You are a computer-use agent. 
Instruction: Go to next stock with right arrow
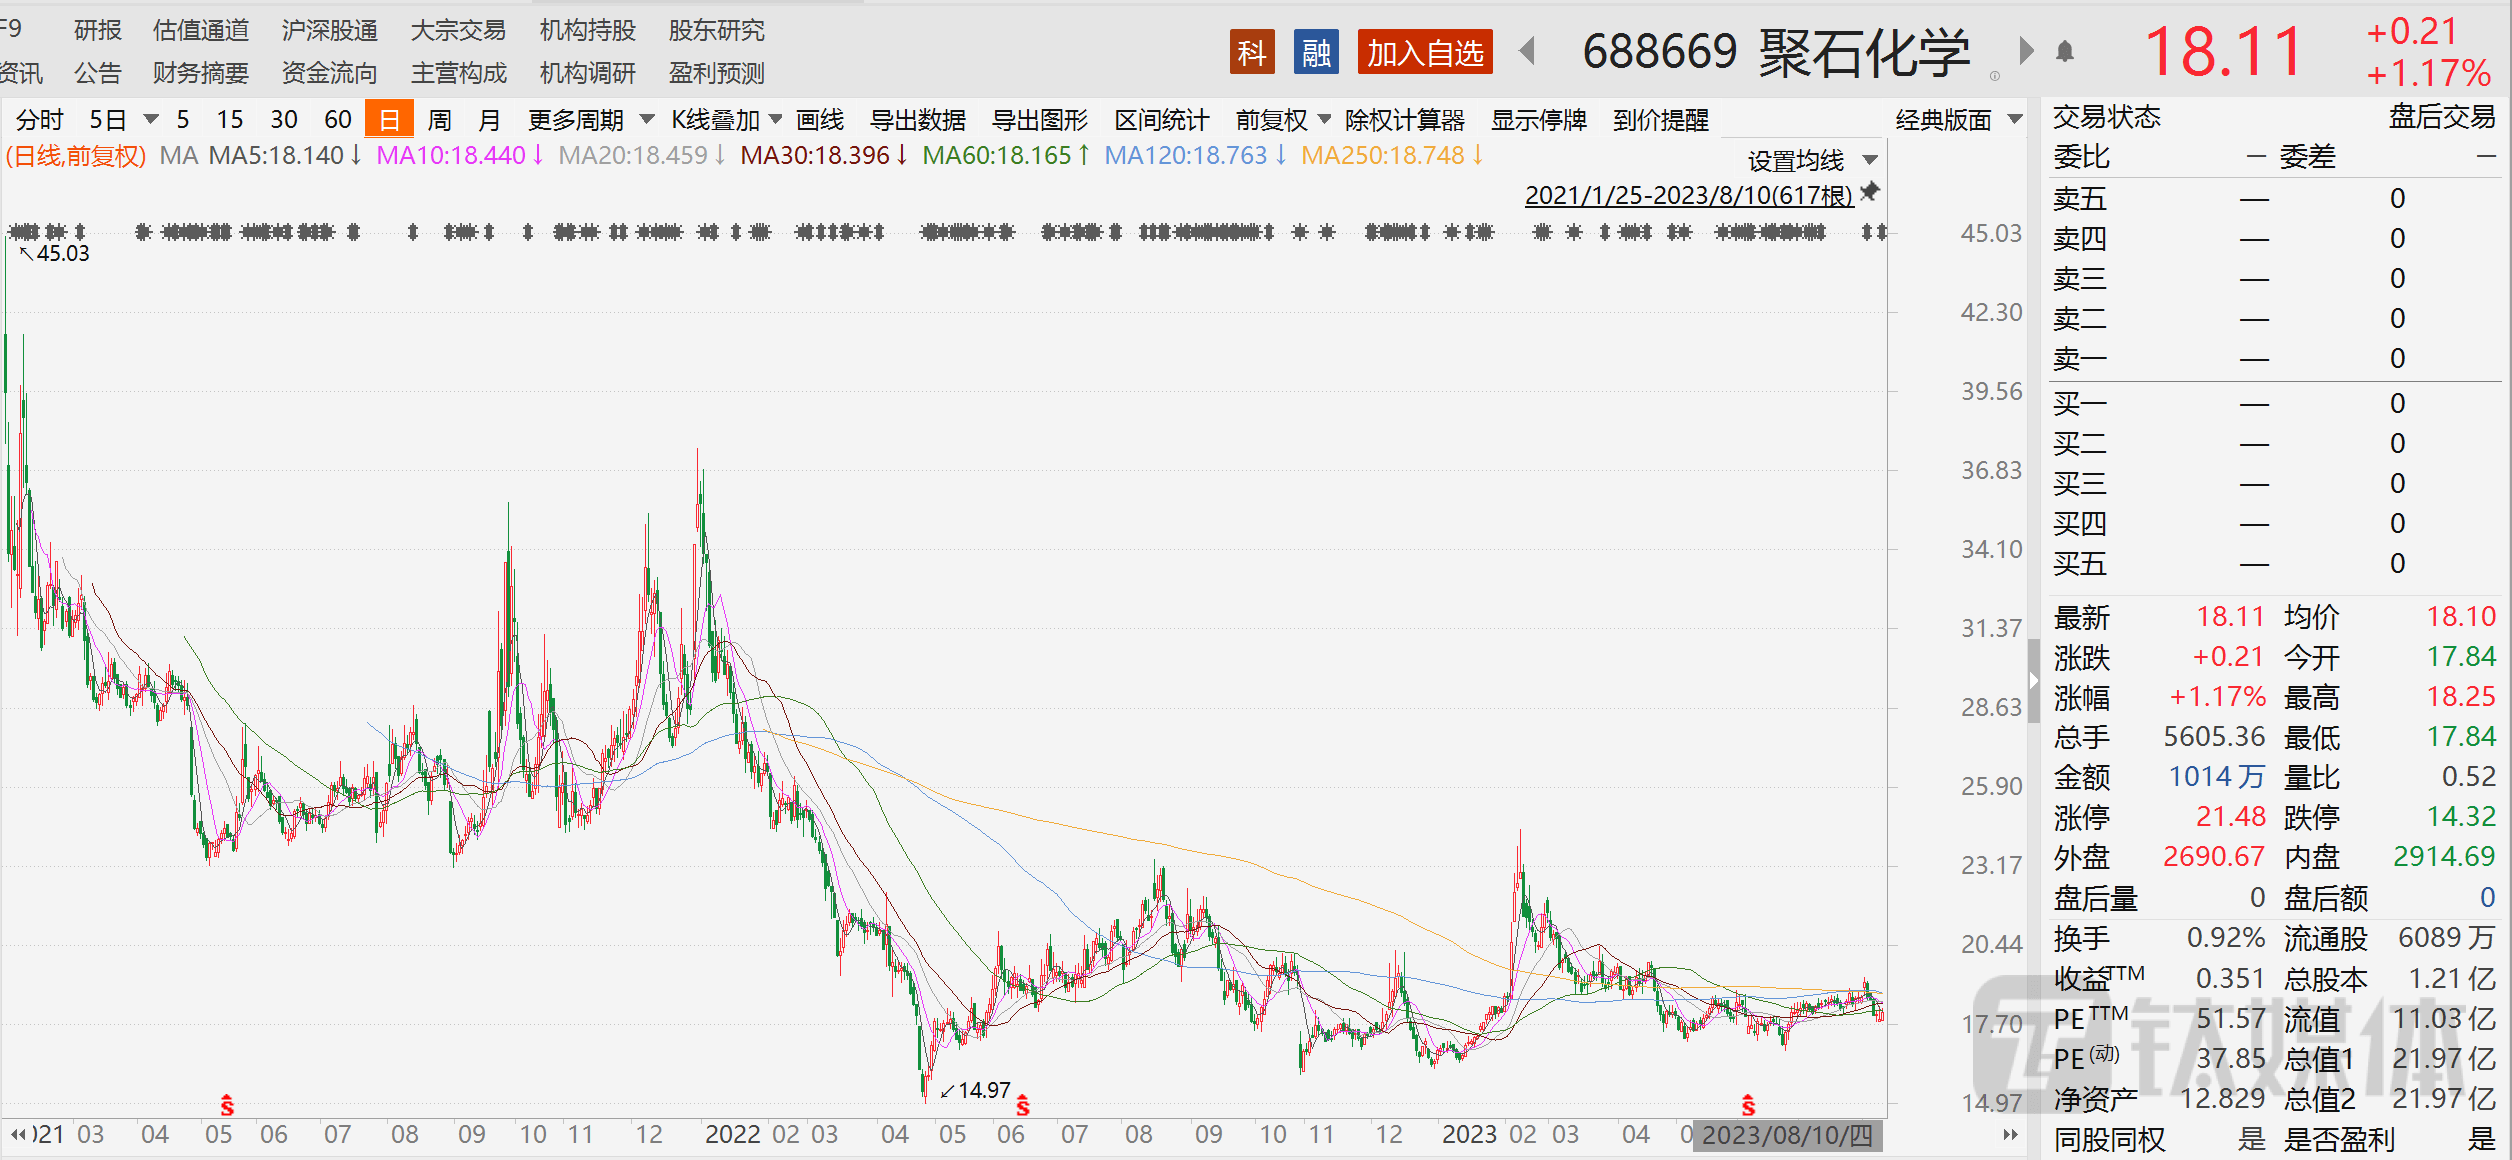pyautogui.click(x=2026, y=51)
